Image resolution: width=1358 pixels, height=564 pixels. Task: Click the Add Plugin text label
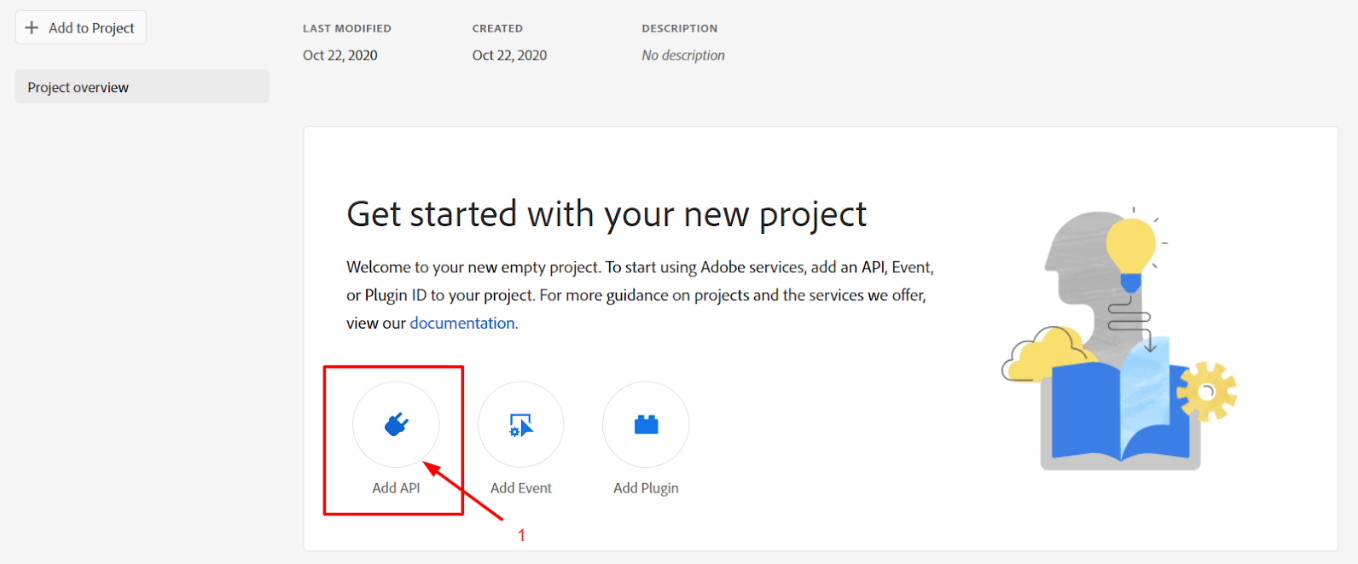[646, 488]
